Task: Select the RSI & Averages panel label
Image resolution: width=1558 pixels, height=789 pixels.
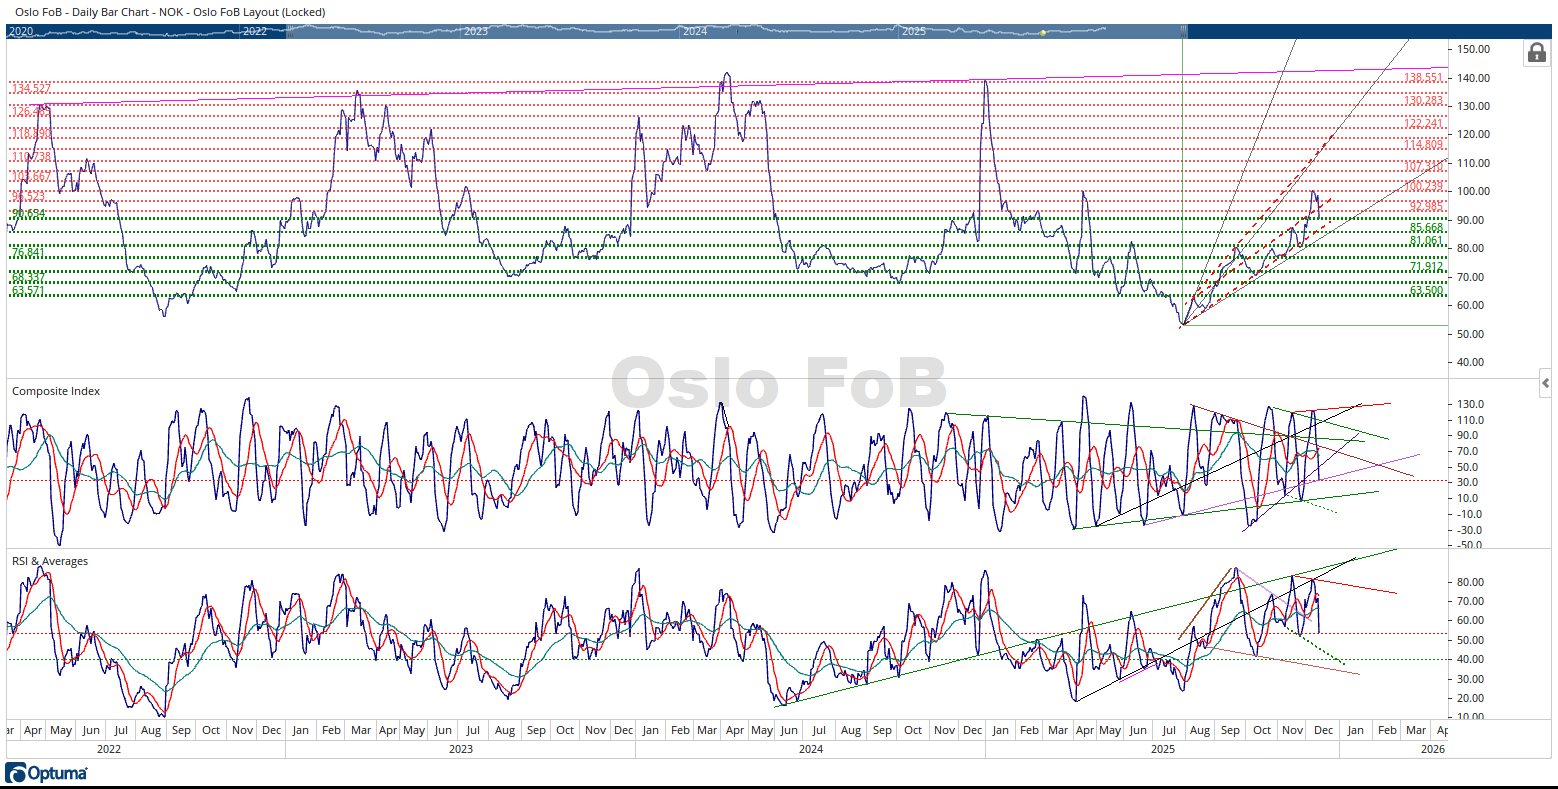Action: [x=50, y=561]
